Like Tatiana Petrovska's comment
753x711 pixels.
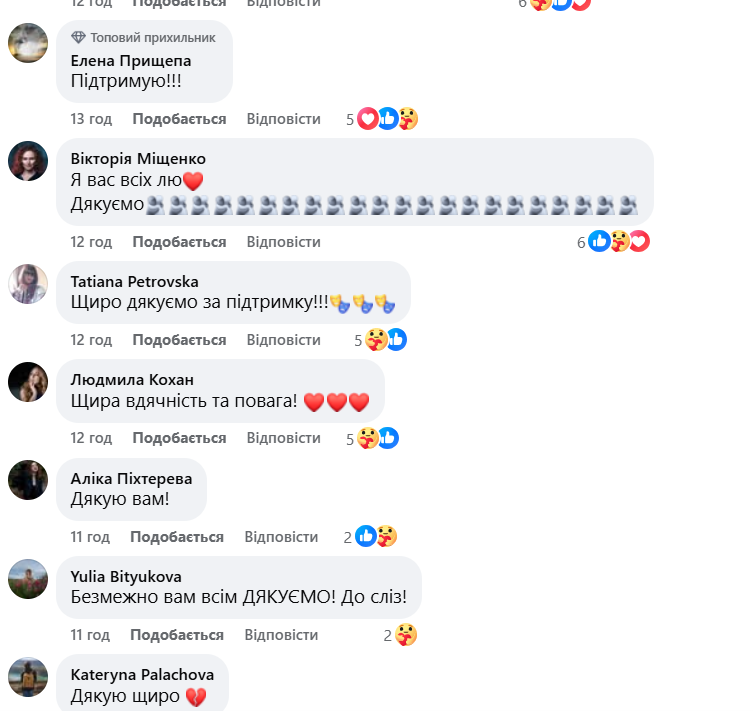point(179,340)
